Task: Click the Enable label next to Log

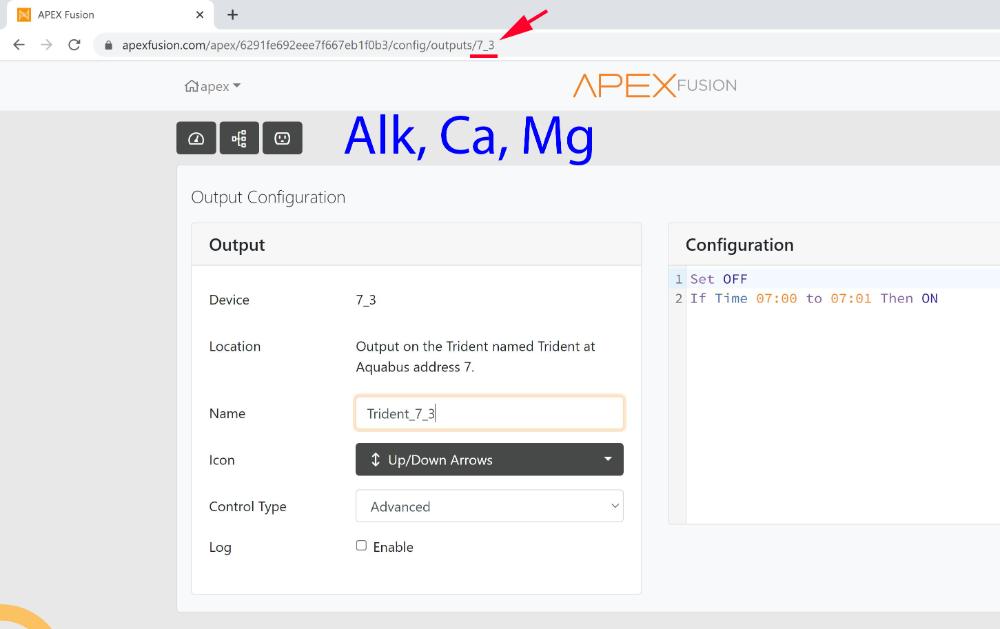Action: pyautogui.click(x=393, y=547)
